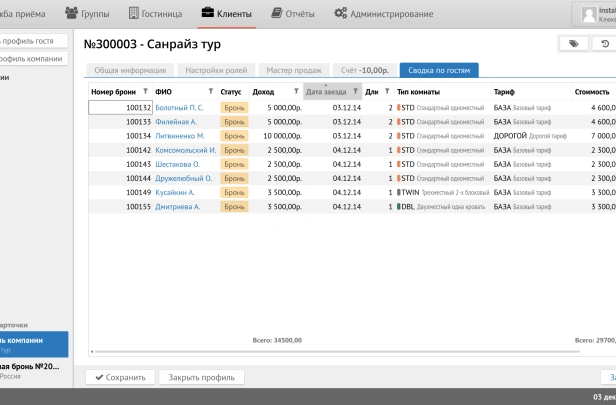616x405 pixels.
Task: Open filter for Дата заезда column
Action: coord(355,92)
